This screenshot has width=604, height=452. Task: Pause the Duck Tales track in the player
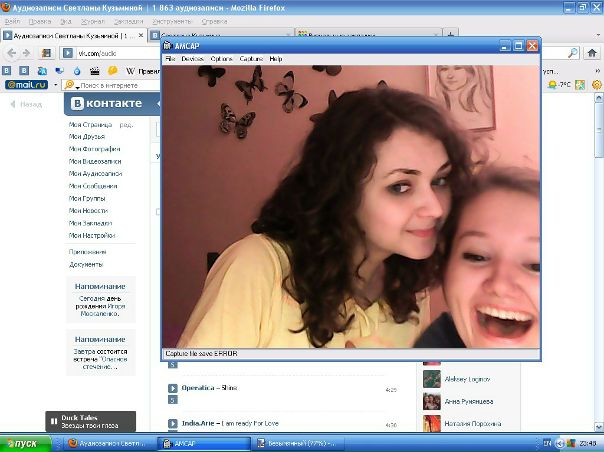coord(55,422)
